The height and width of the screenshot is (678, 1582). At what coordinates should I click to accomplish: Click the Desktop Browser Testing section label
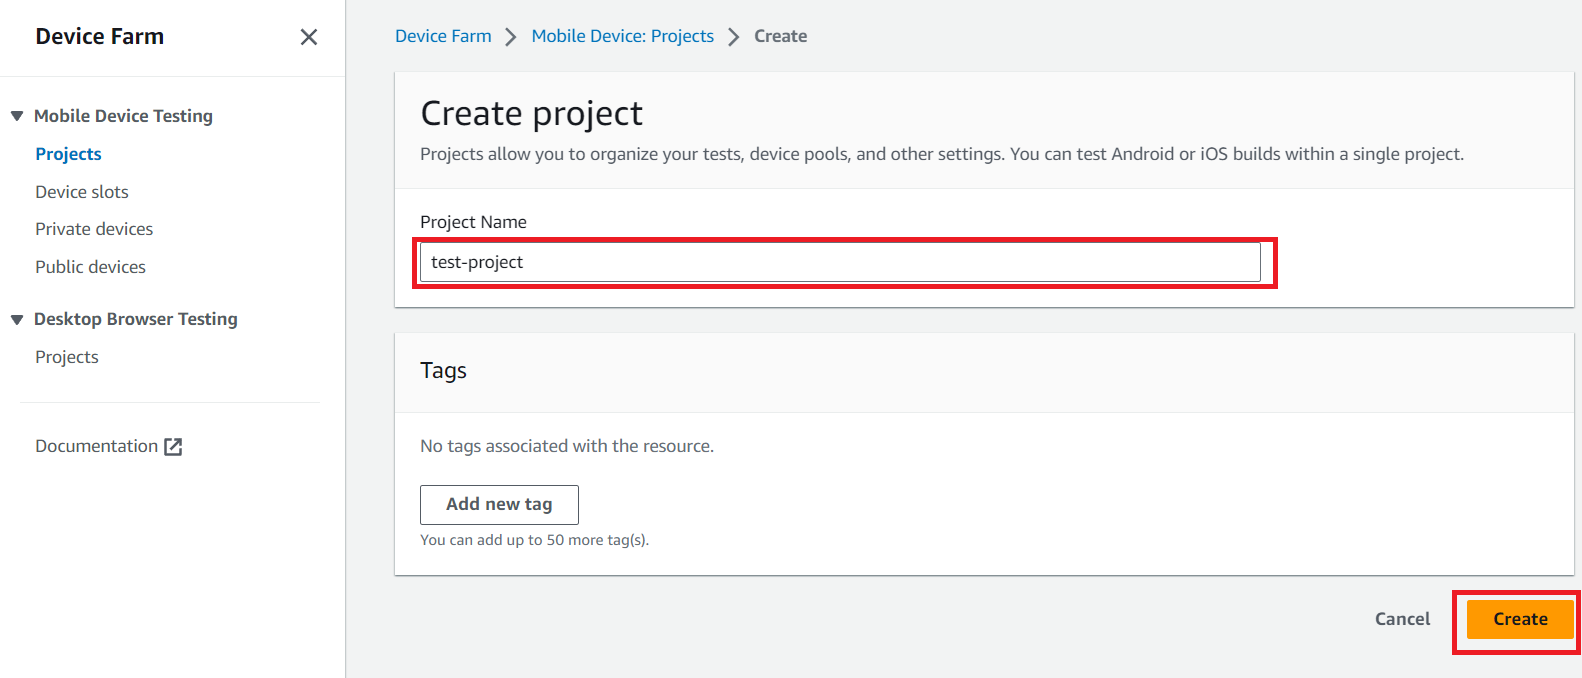(135, 319)
